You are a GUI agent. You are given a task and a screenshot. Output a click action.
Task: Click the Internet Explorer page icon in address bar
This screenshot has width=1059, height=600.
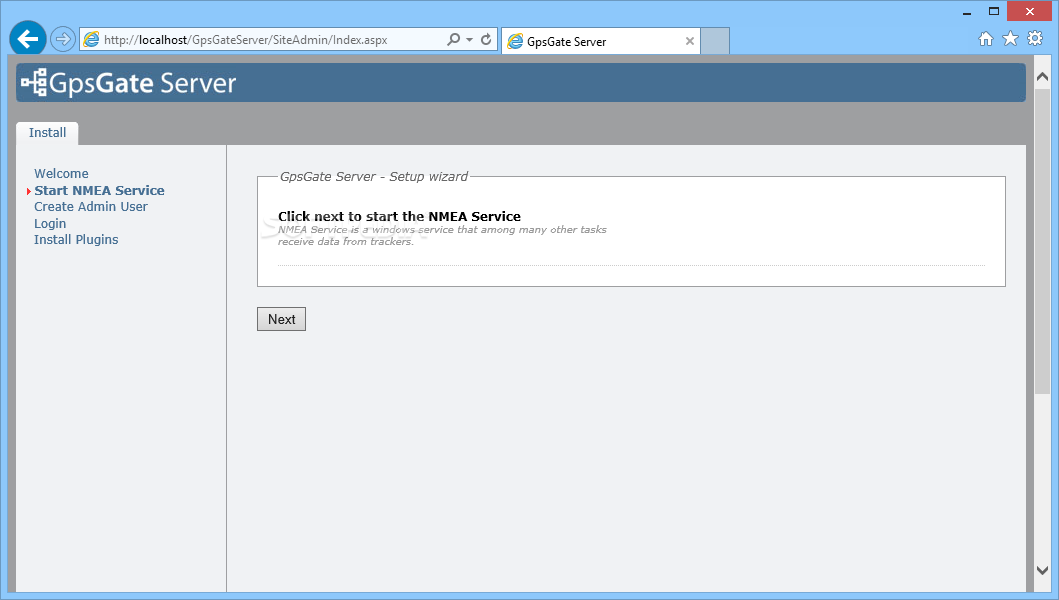tap(91, 39)
